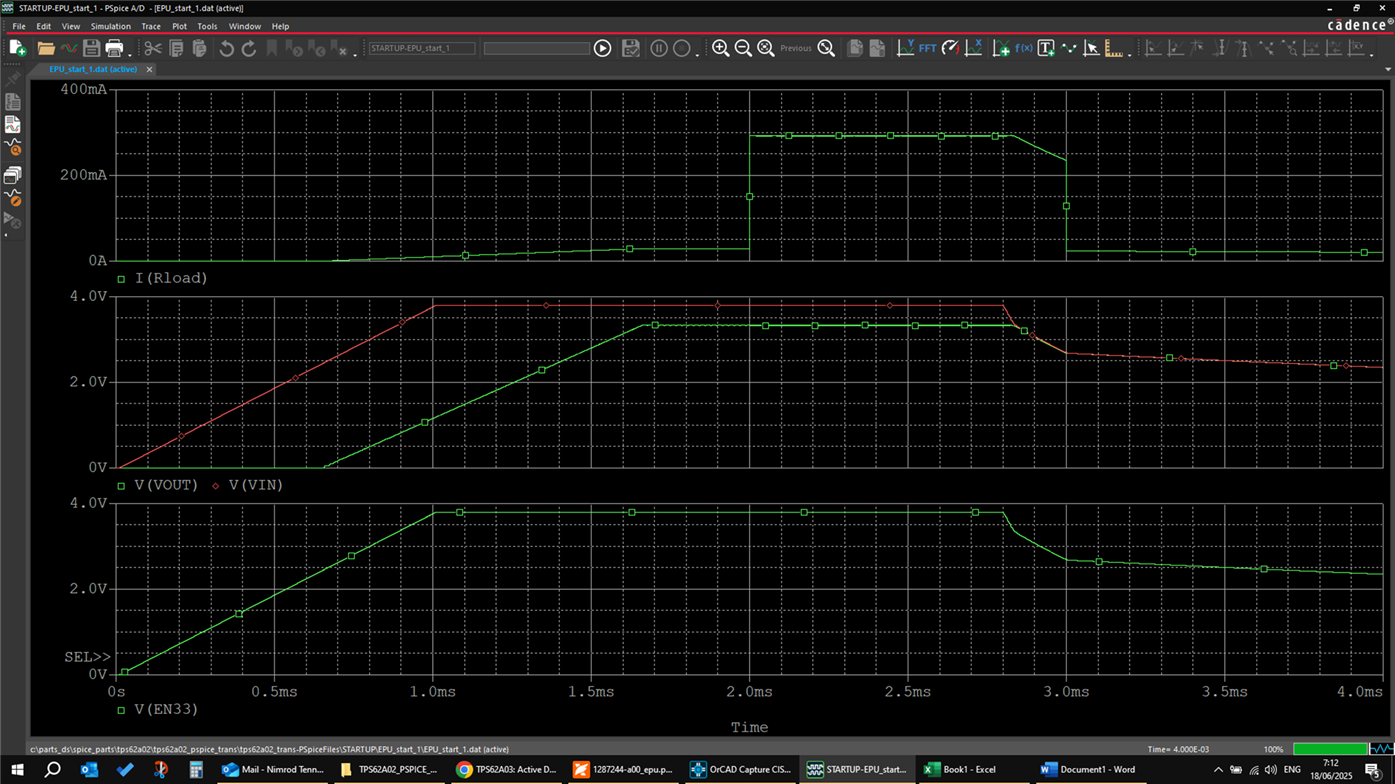The width and height of the screenshot is (1395, 784).
Task: Open the Edit menu
Action: (44, 26)
